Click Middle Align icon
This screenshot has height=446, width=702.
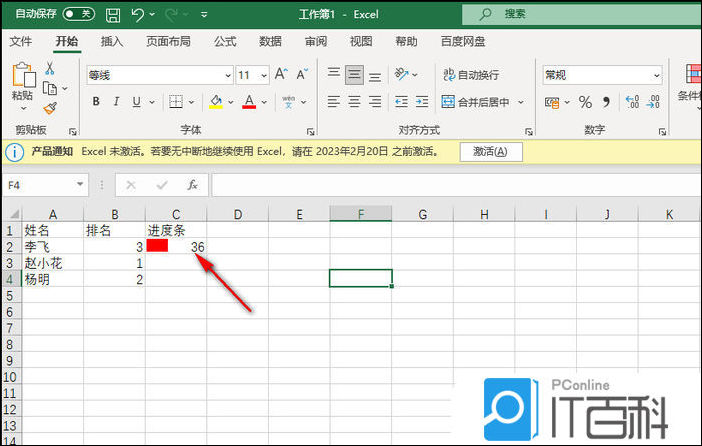354,75
